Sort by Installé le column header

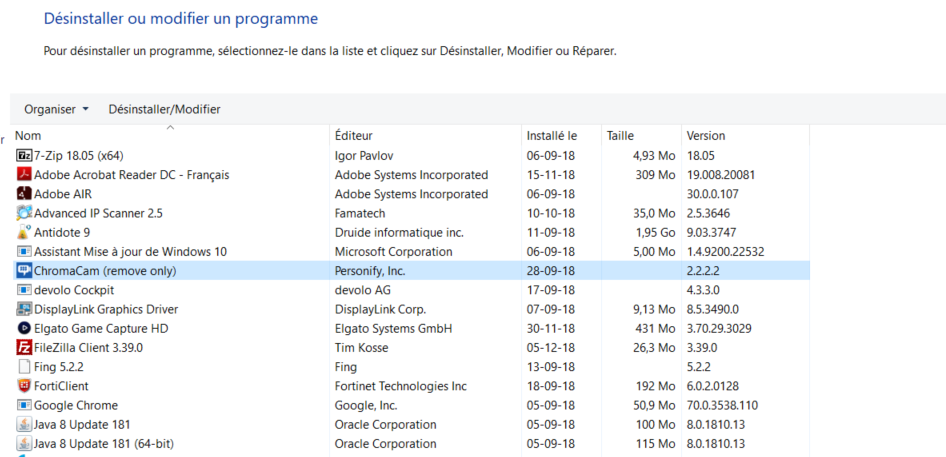tap(561, 136)
